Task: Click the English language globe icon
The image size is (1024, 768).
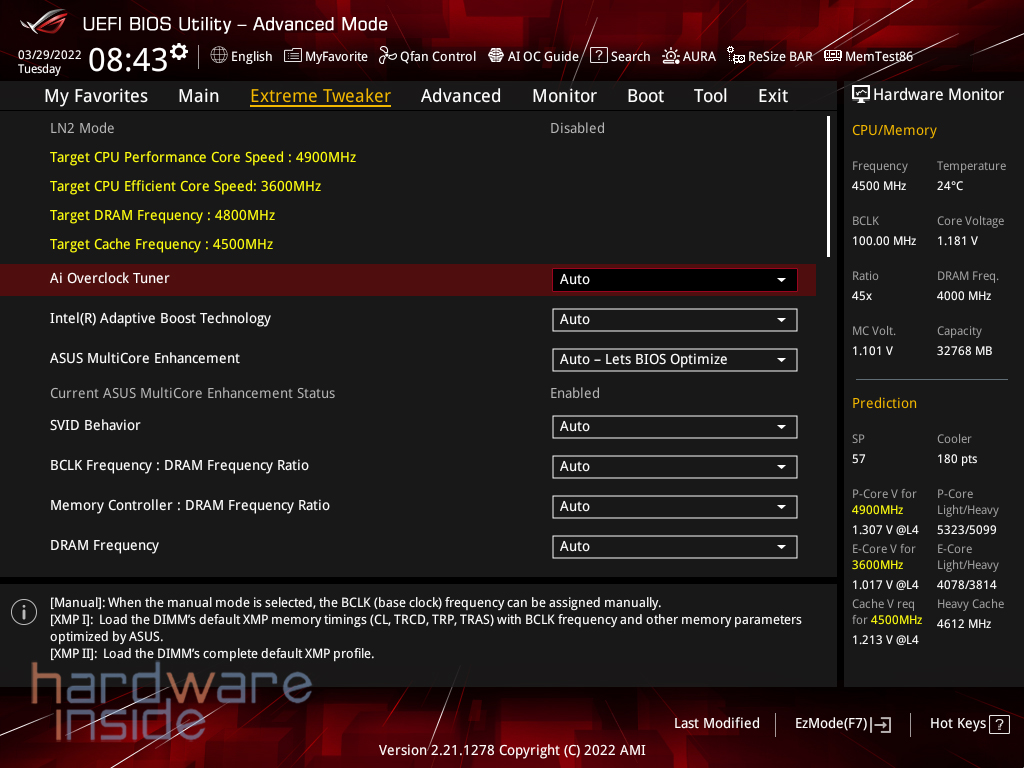Action: coord(219,56)
